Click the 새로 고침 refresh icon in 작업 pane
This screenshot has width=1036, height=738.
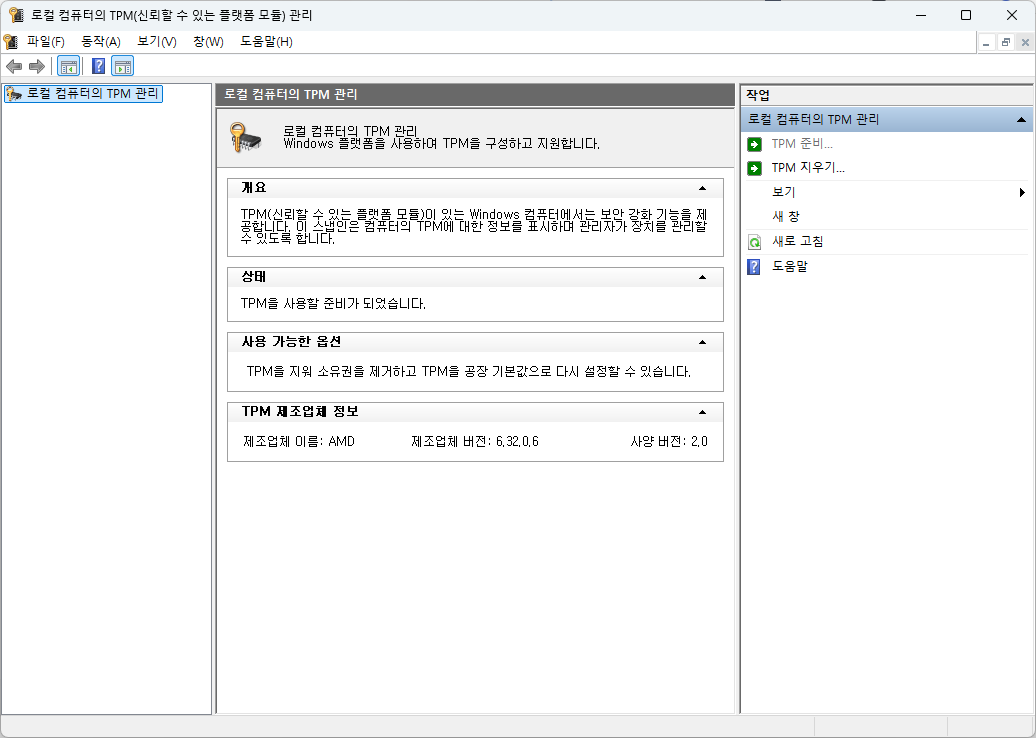pos(753,241)
